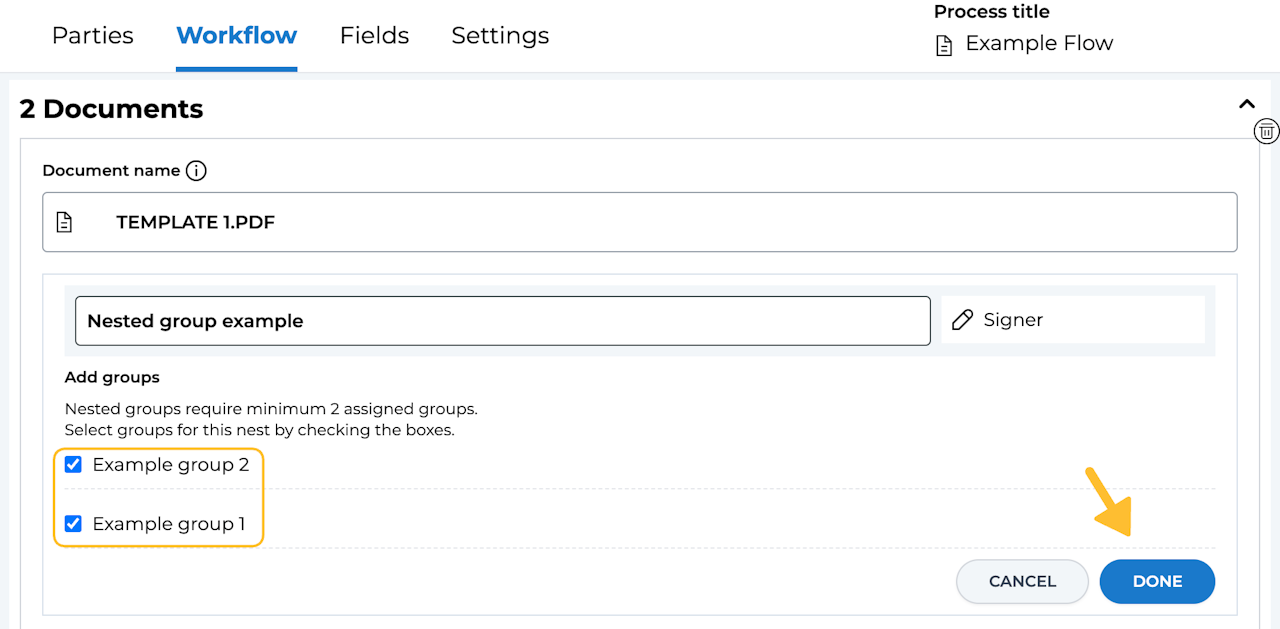Collapse the 2 Documents section chevron

coord(1246,104)
